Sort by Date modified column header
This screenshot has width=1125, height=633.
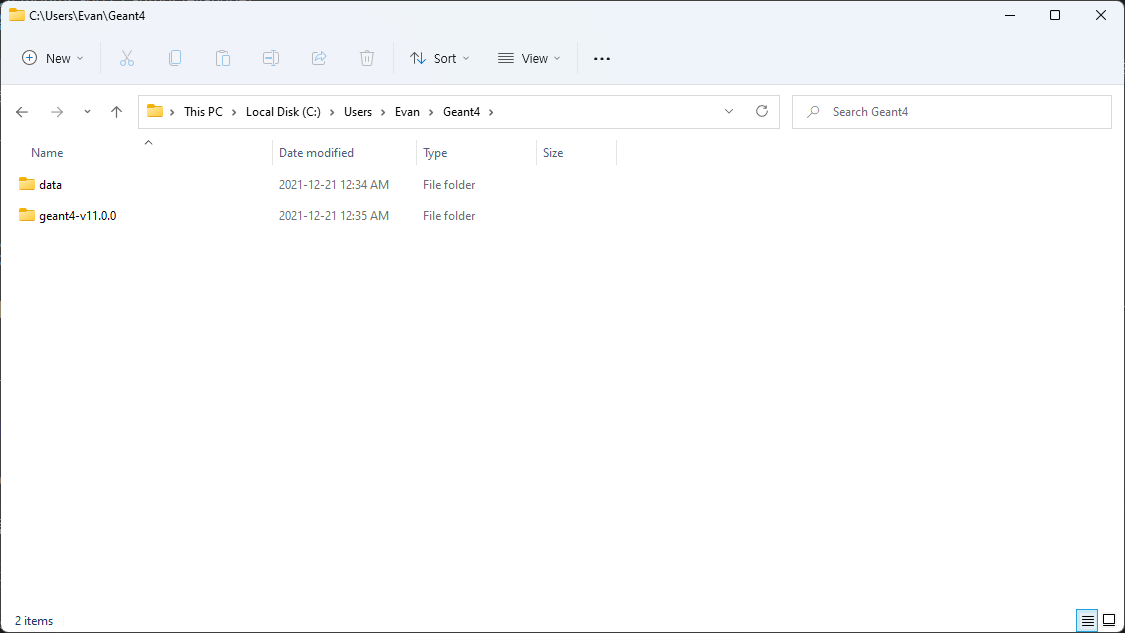coord(316,153)
